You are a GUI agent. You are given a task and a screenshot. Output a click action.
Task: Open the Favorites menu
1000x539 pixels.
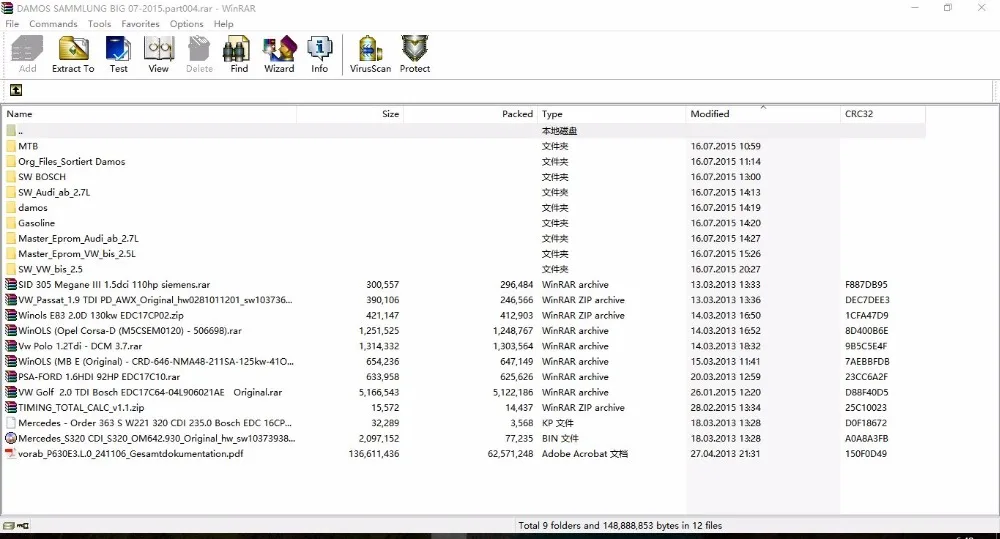pos(140,24)
